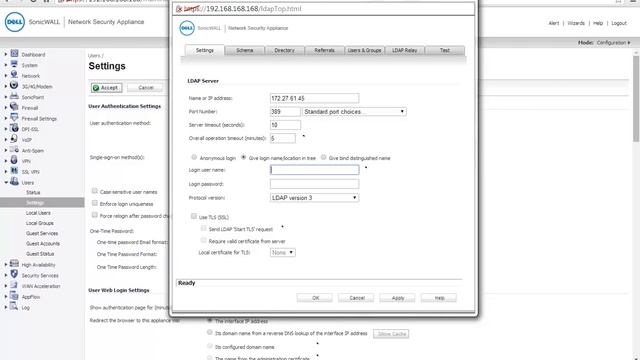The width and height of the screenshot is (640, 360).
Task: Open the Dashboard icon in sidebar
Action: point(14,53)
